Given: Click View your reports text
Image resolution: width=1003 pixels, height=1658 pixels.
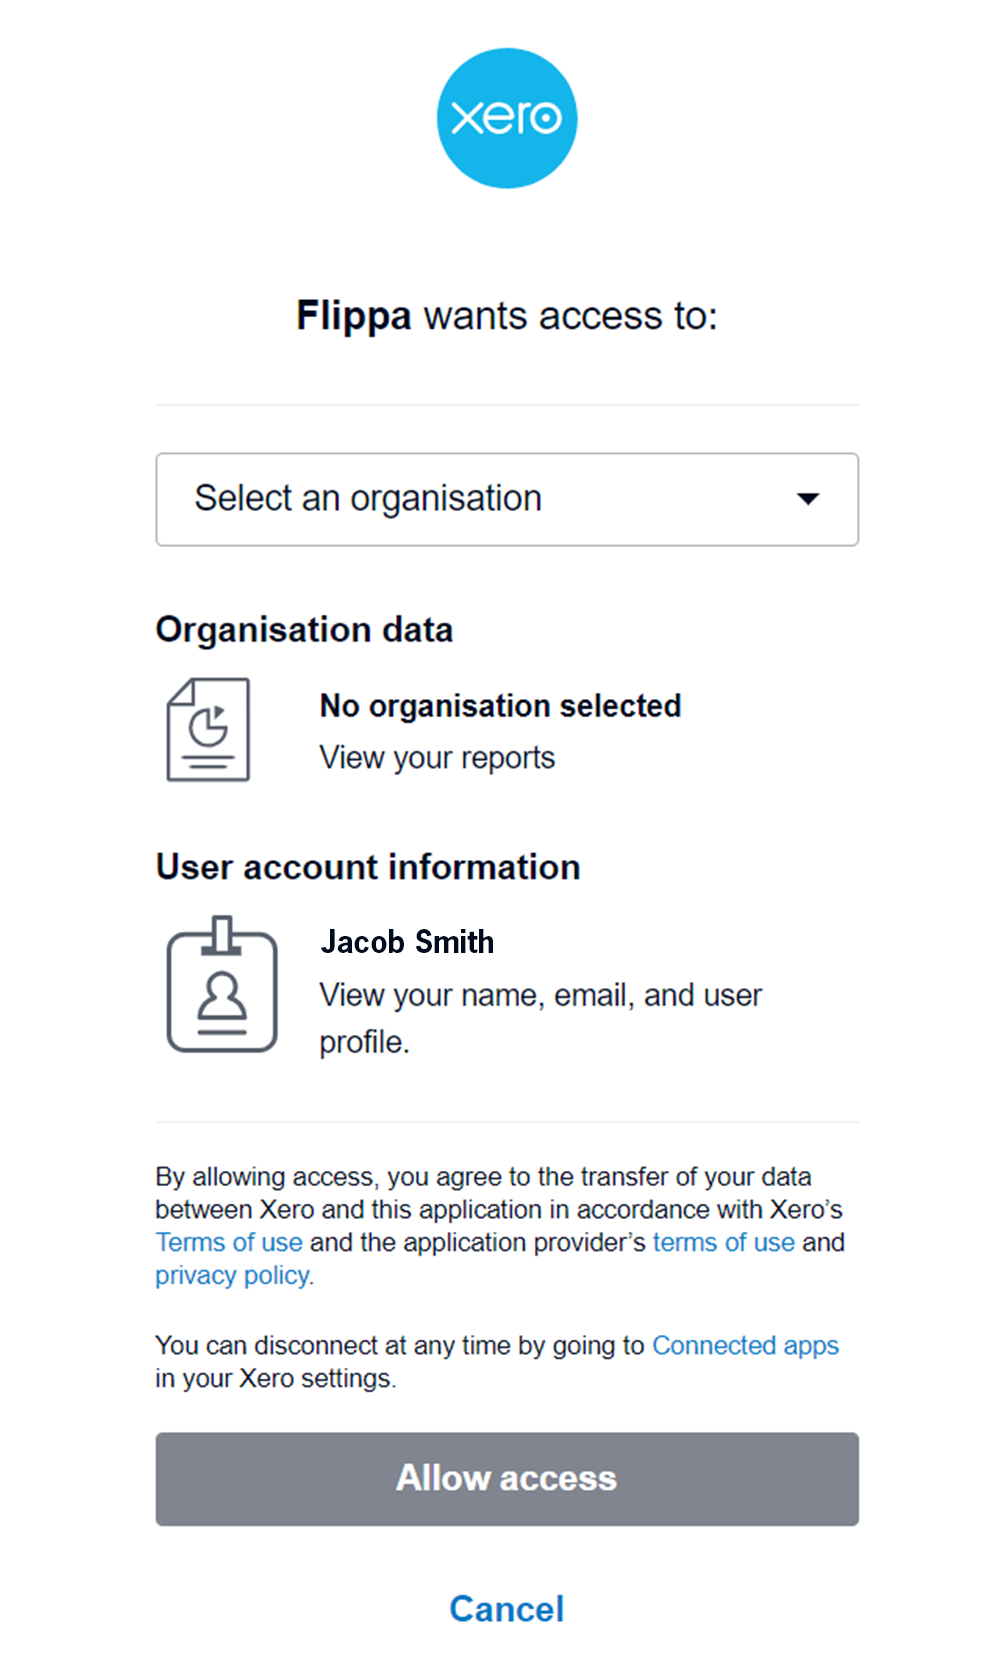Looking at the screenshot, I should (437, 758).
